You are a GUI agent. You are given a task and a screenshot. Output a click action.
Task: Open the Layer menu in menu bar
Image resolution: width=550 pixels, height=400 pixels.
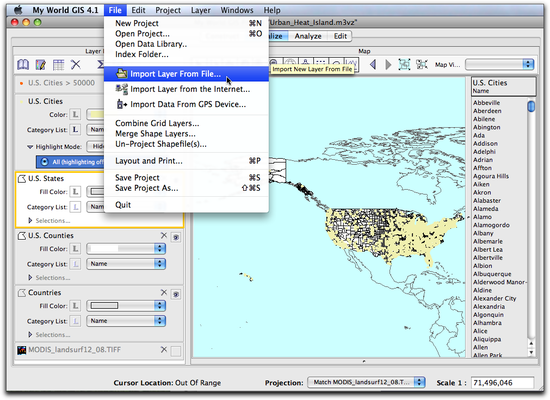pos(201,10)
